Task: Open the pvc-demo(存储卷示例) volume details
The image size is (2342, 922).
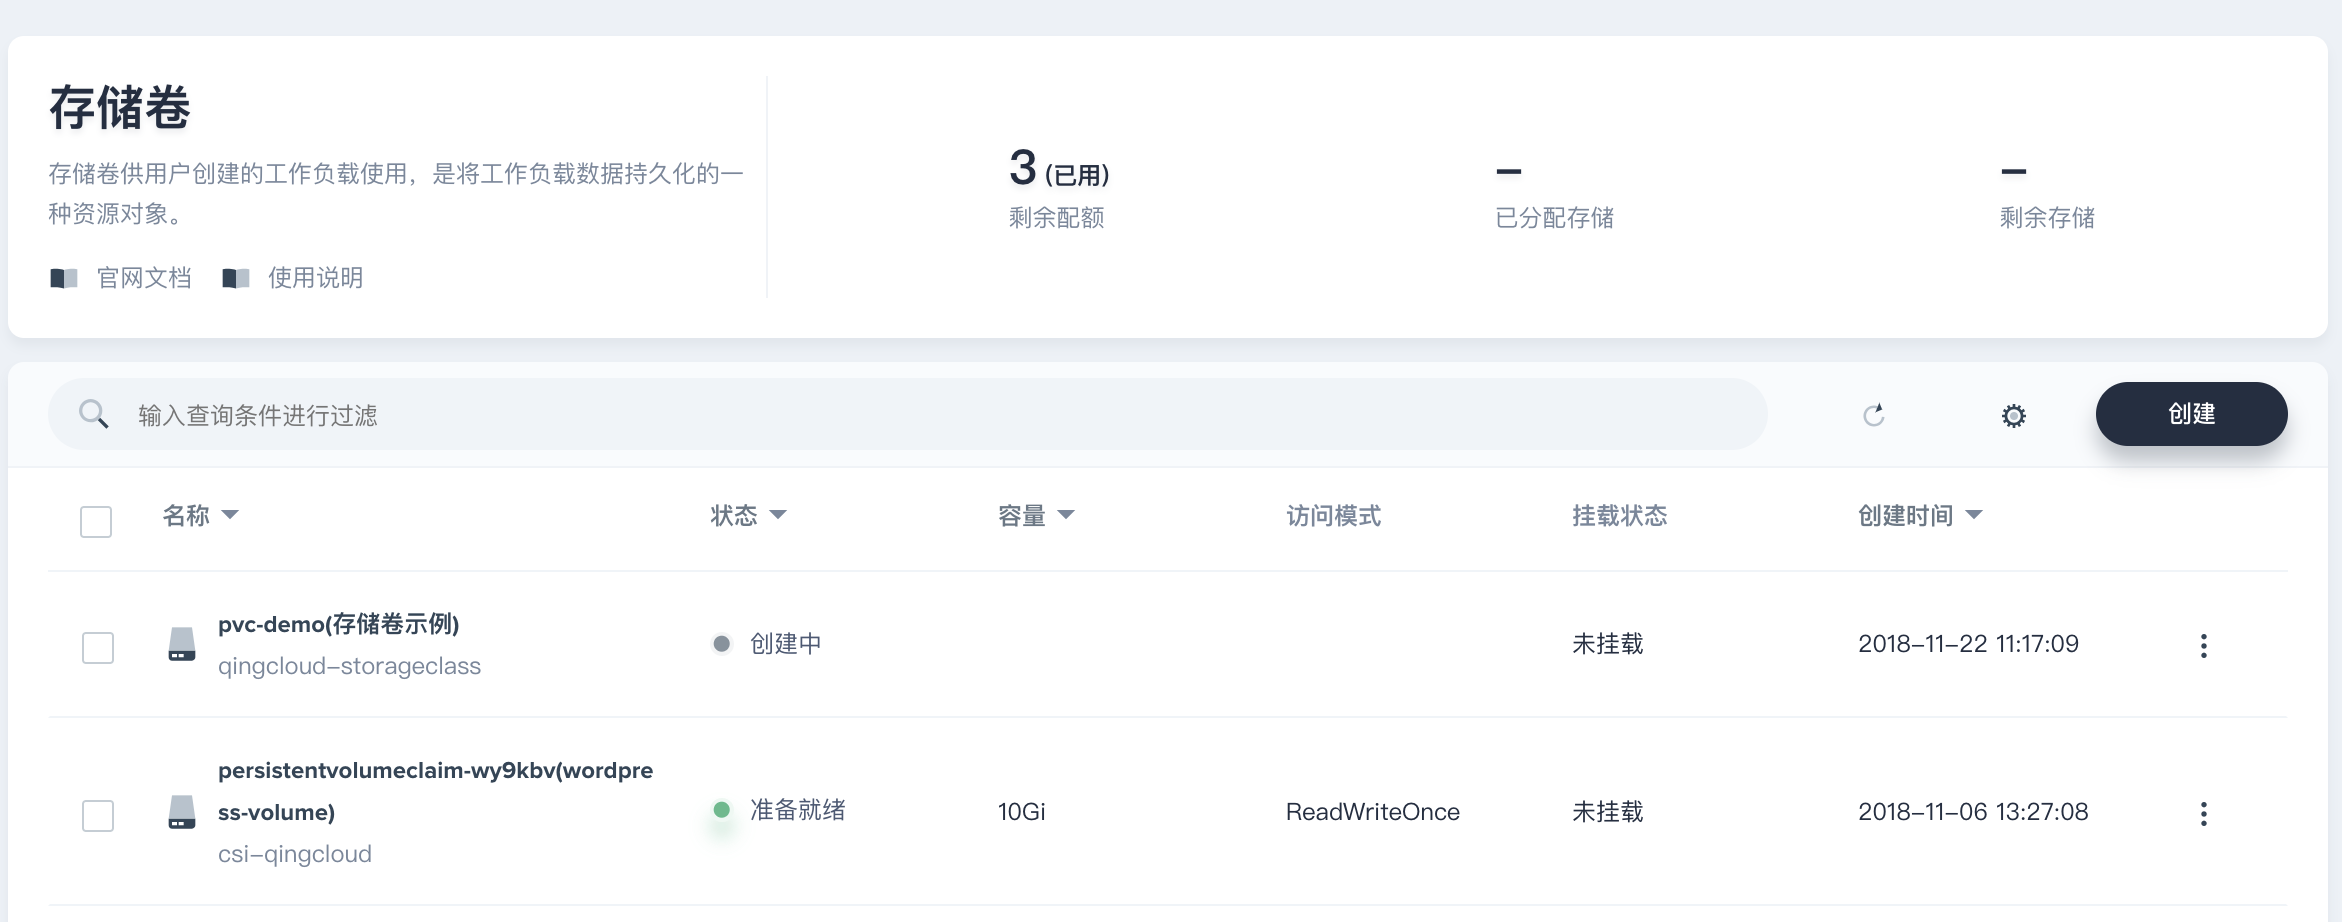Action: tap(338, 624)
